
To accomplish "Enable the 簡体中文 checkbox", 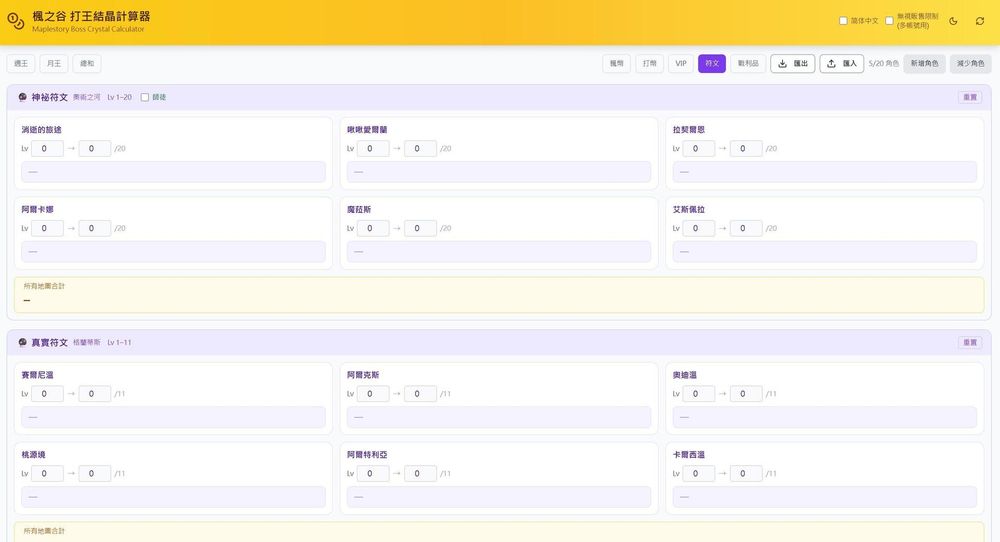I will click(843, 21).
